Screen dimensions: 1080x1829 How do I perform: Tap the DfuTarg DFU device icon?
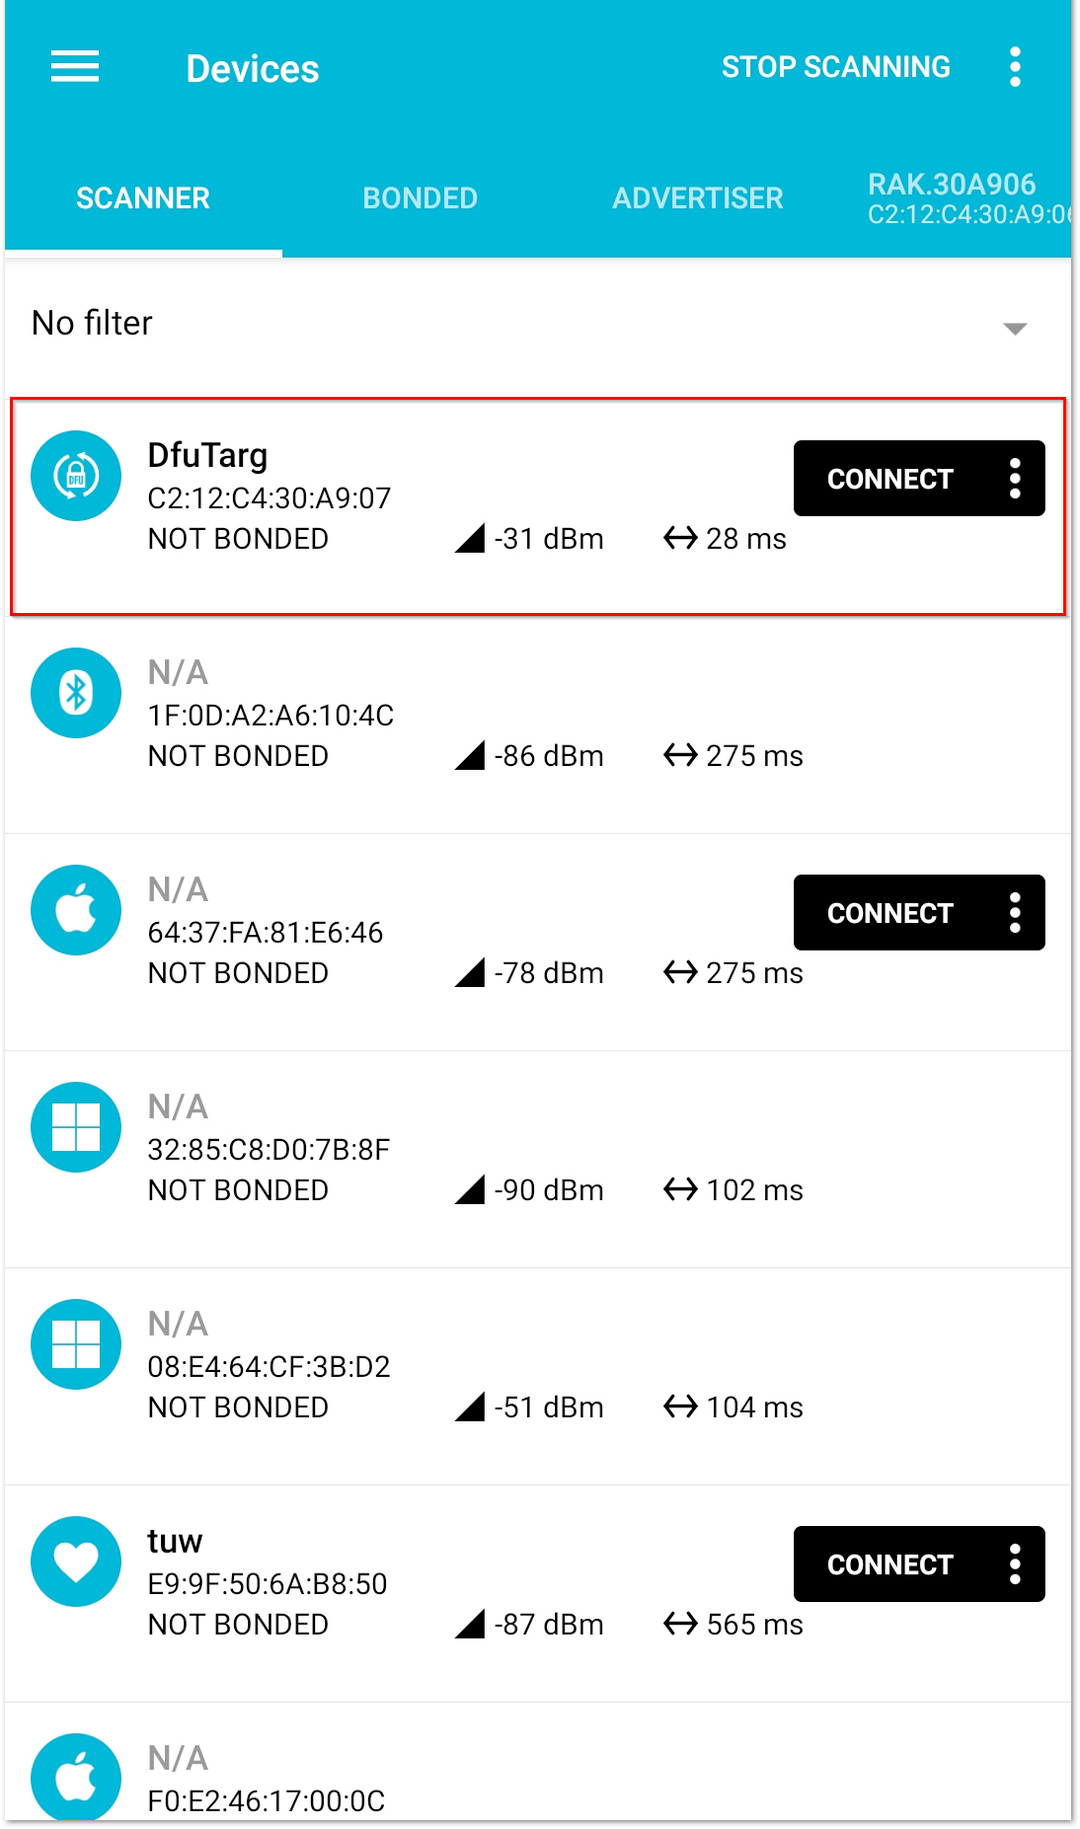click(76, 476)
